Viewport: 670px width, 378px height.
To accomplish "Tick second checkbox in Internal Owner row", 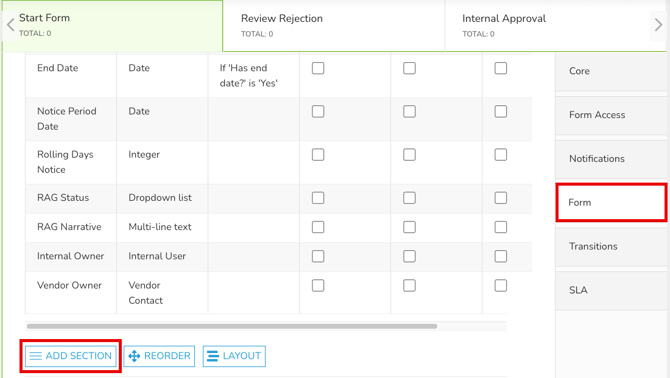I will click(x=409, y=256).
